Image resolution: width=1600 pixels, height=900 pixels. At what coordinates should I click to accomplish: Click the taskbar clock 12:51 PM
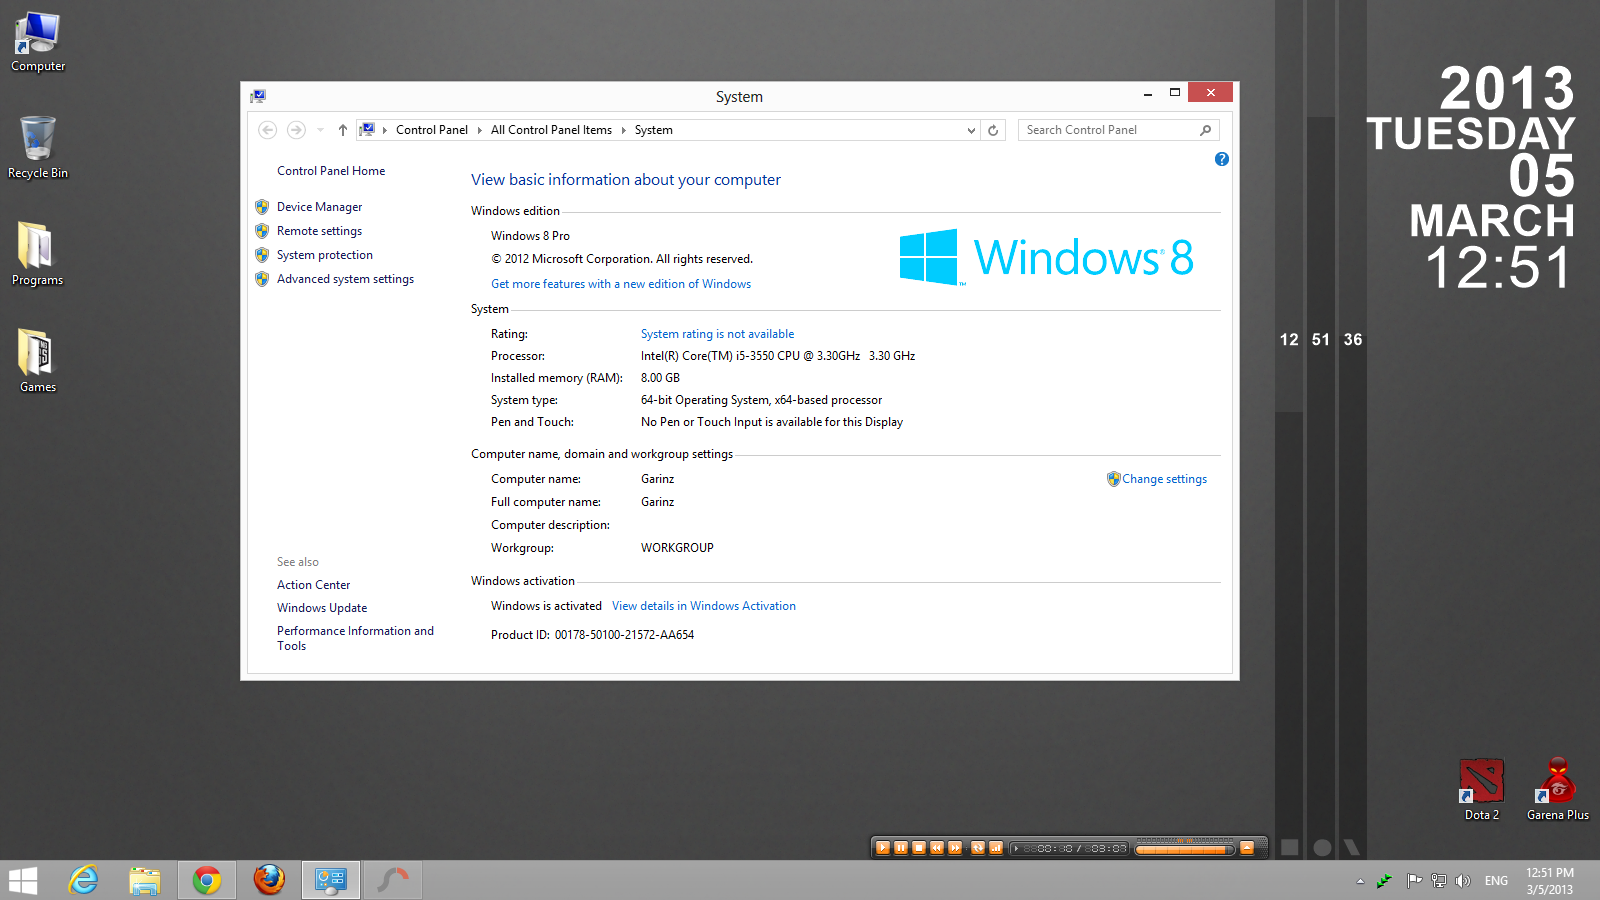(1549, 881)
